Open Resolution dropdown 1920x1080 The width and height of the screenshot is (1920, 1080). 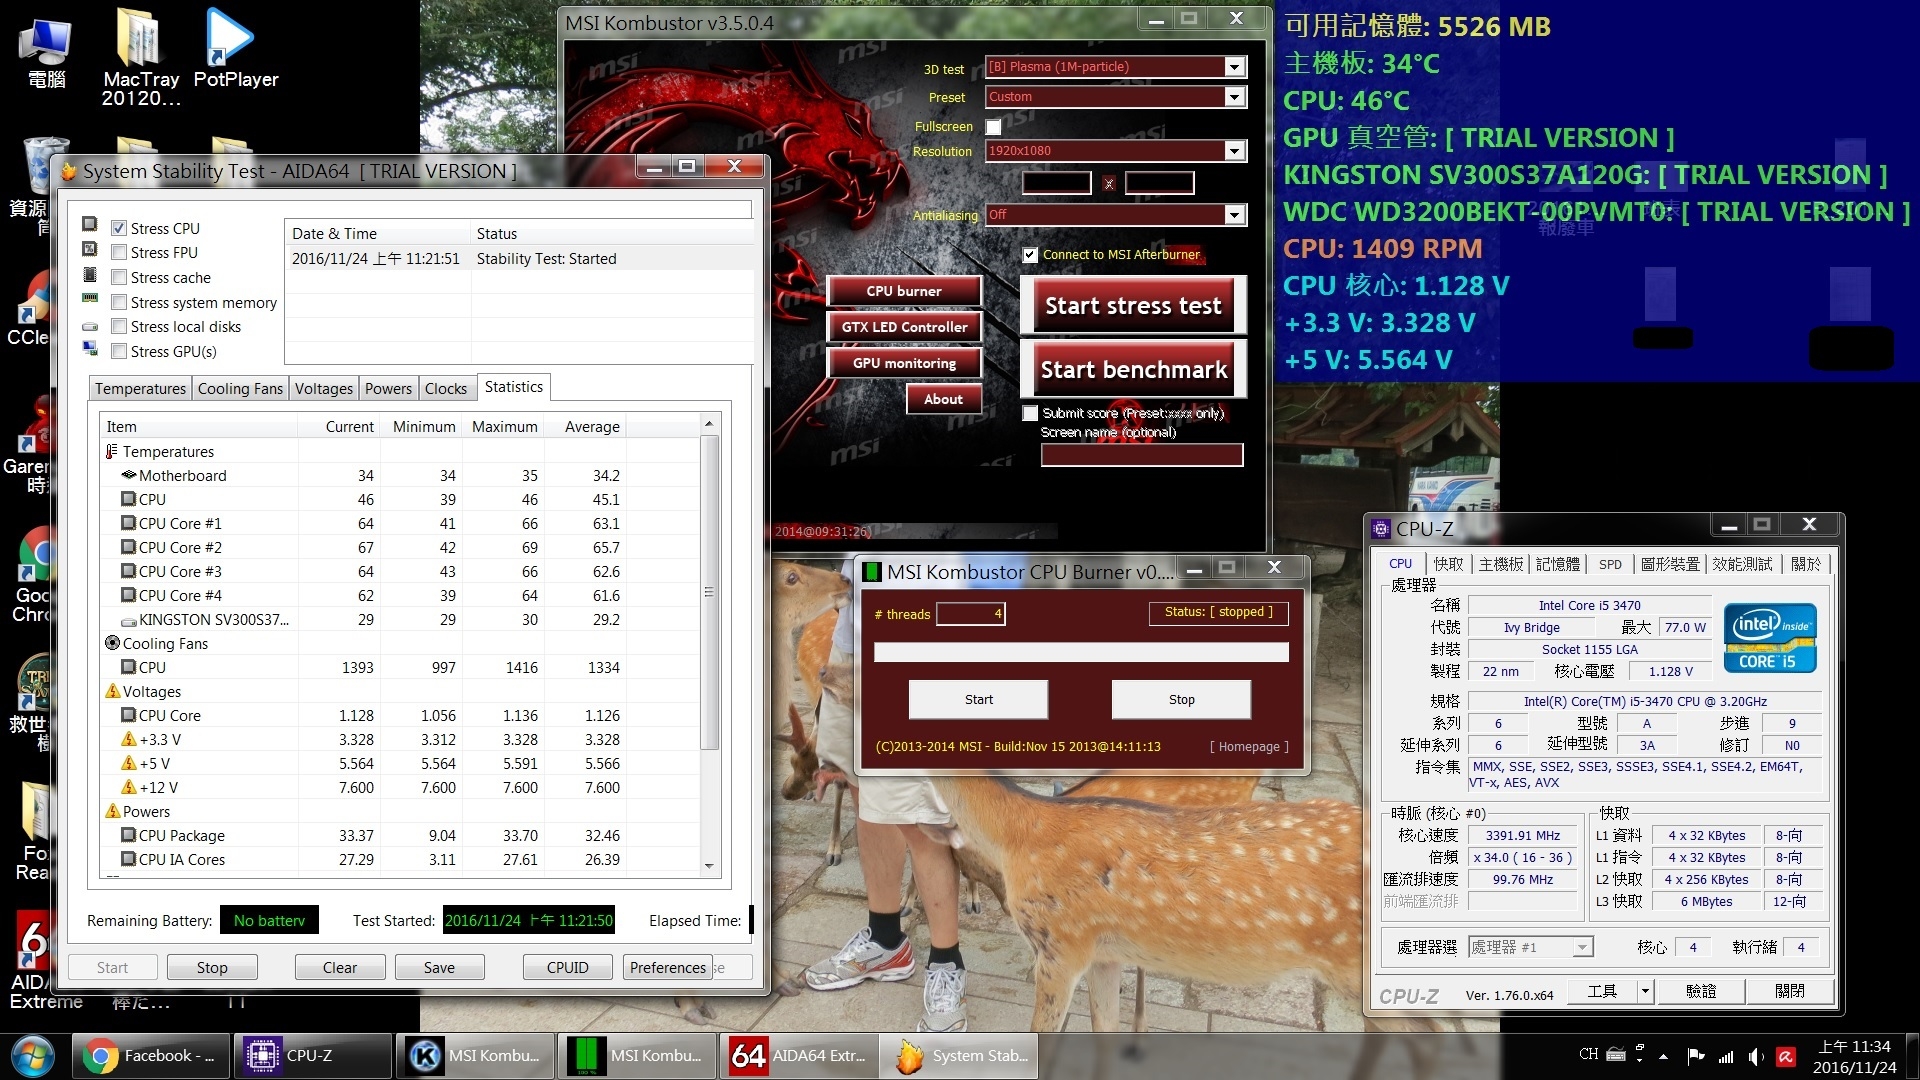[x=1235, y=151]
